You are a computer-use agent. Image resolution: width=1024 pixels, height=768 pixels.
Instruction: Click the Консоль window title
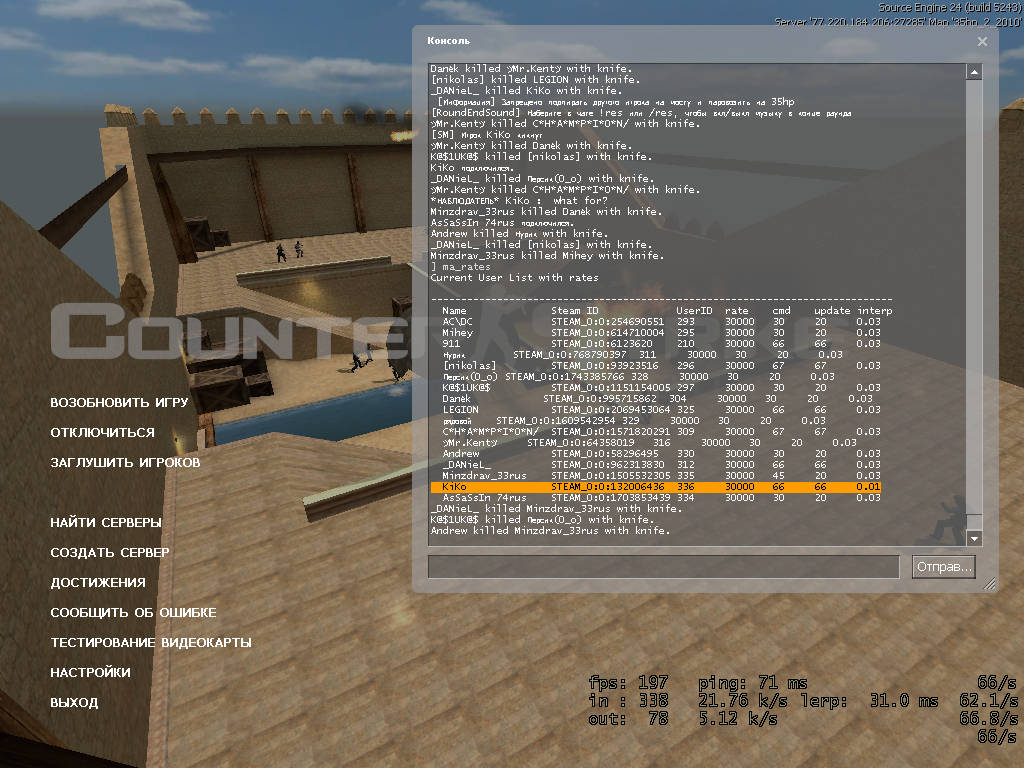(448, 40)
